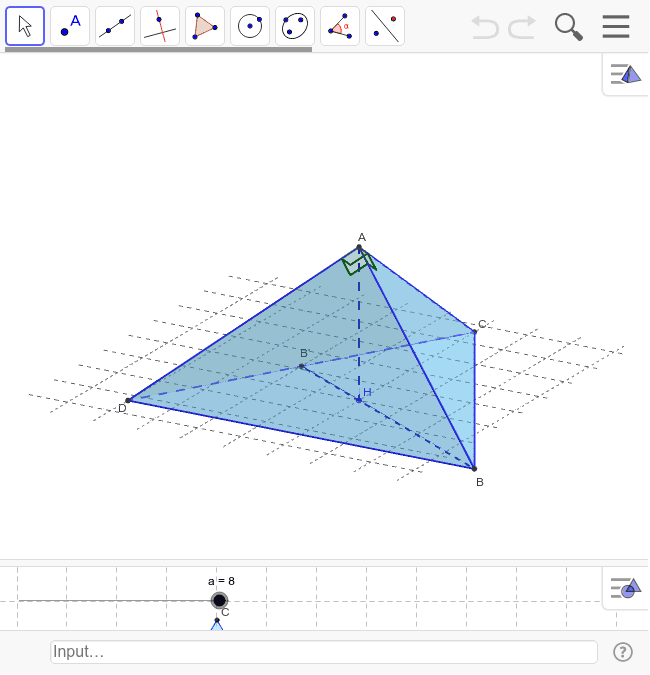Click the Undo arrow
This screenshot has height=675, width=650.
coord(485,27)
